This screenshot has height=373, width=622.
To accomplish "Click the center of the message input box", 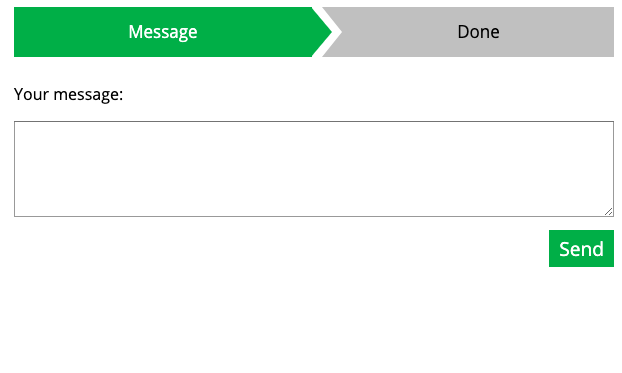I will 314,169.
